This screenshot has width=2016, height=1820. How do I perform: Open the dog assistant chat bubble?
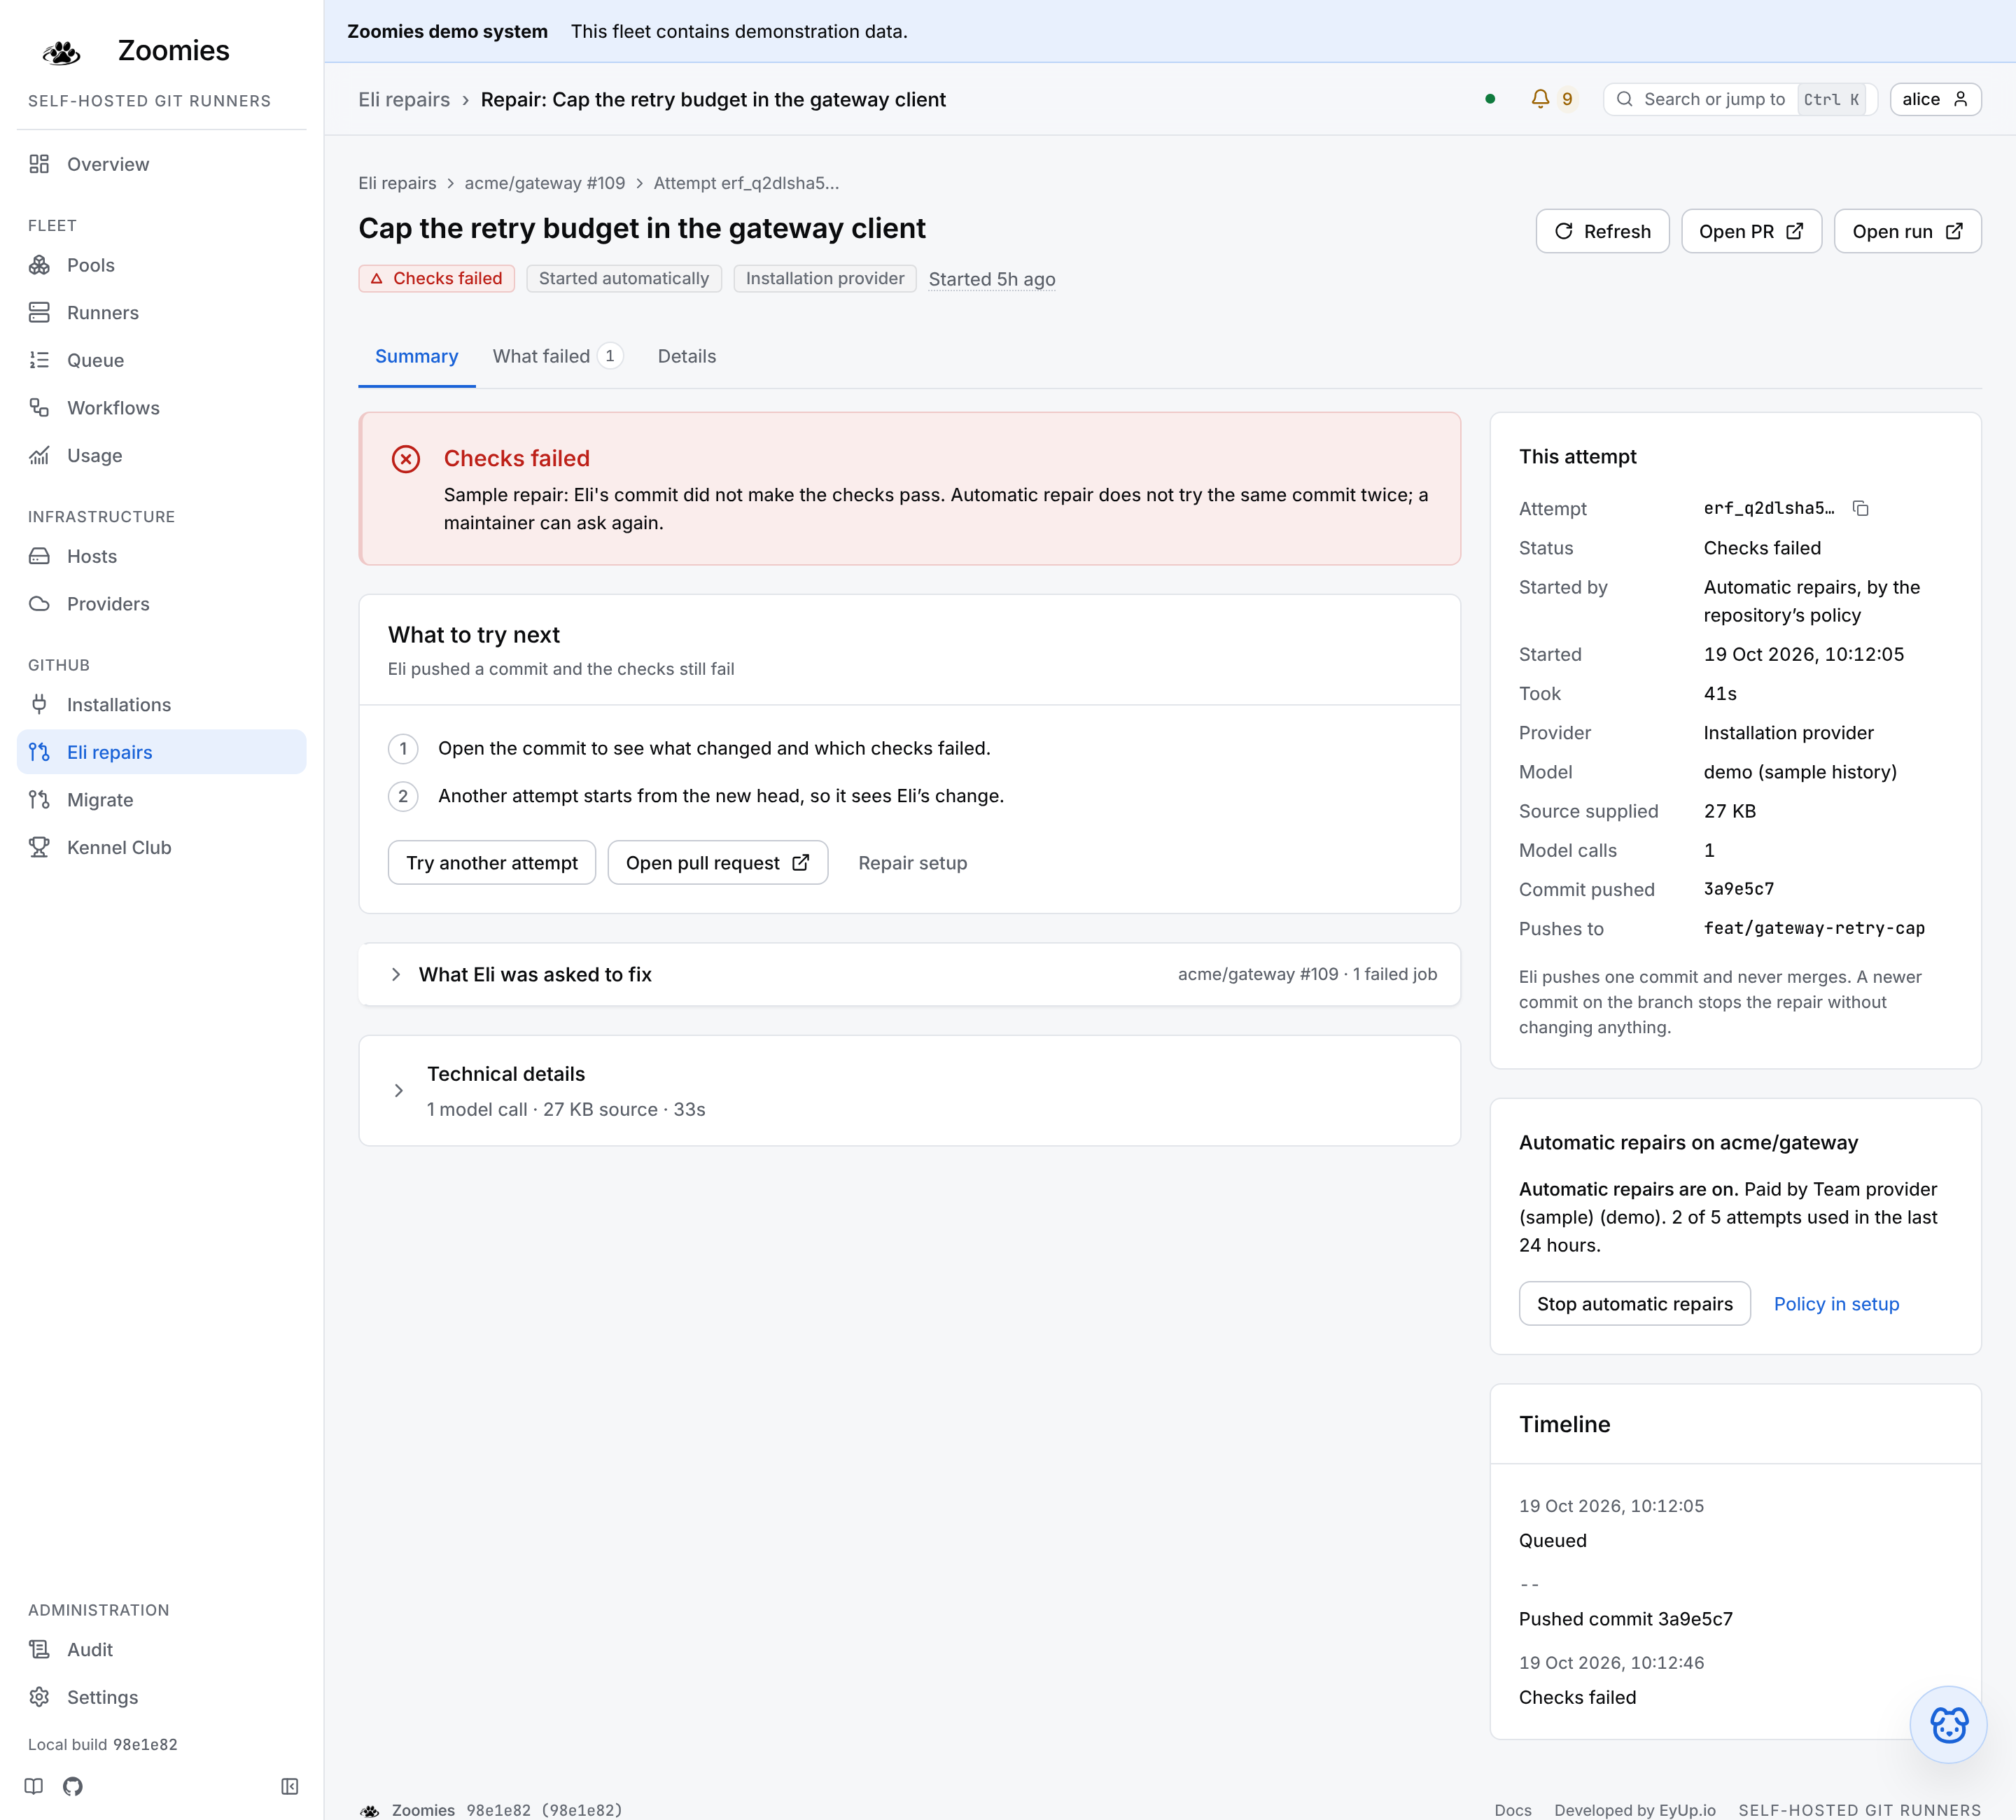(1948, 1725)
